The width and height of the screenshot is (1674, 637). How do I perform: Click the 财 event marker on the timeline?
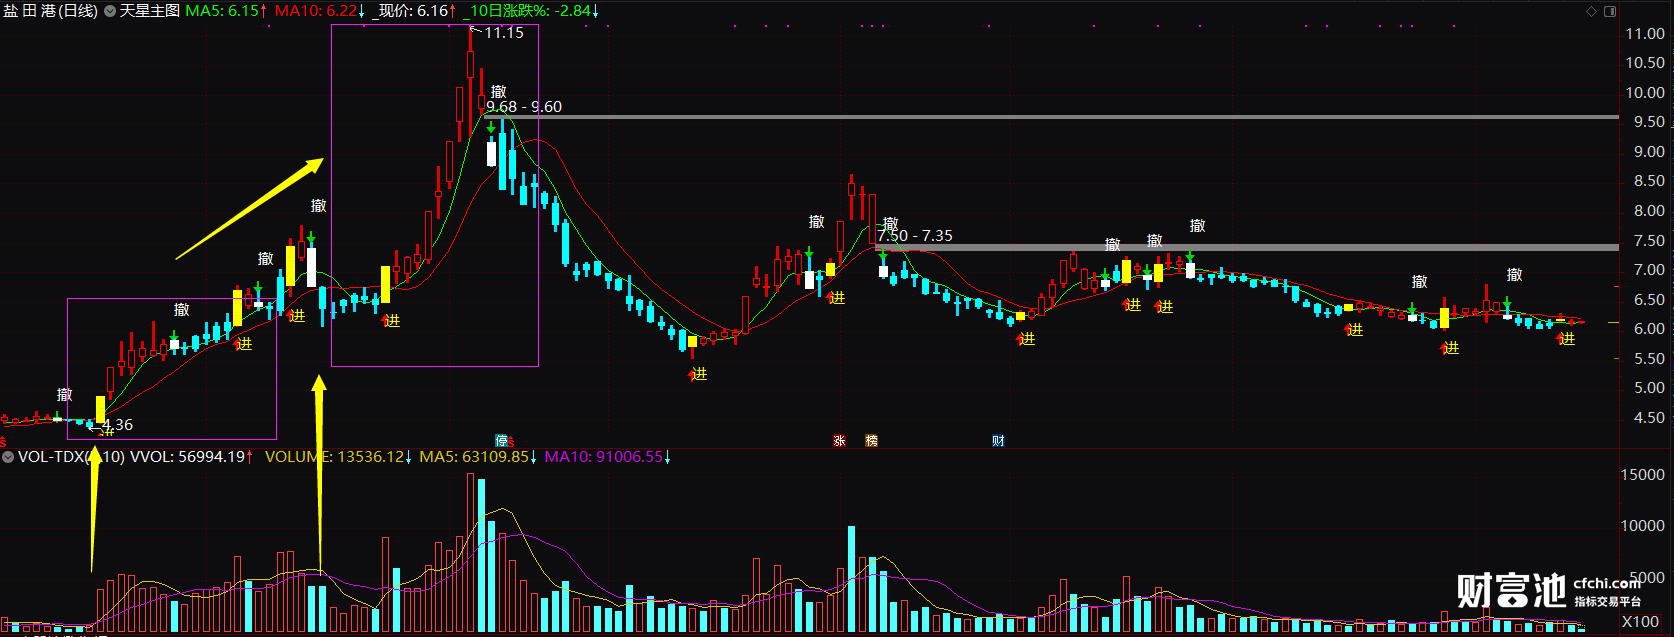pos(998,441)
